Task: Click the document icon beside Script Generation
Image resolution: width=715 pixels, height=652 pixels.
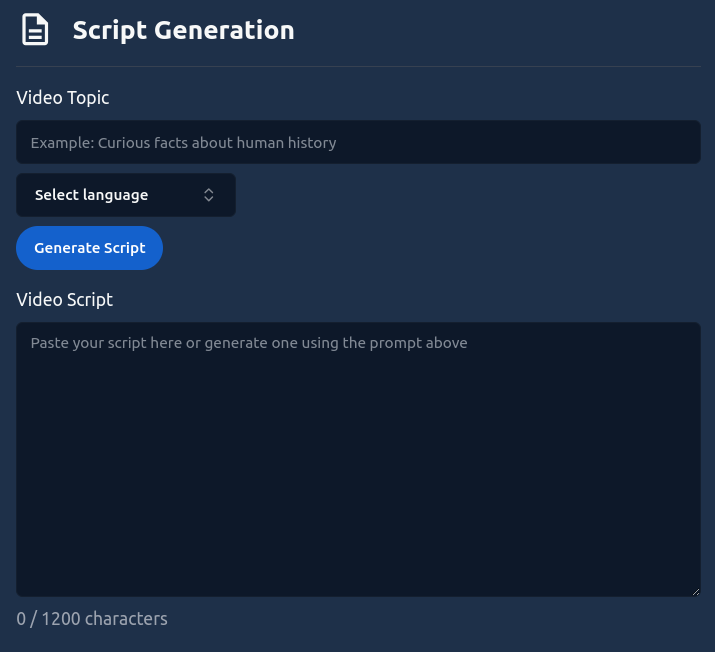Action: coord(36,30)
